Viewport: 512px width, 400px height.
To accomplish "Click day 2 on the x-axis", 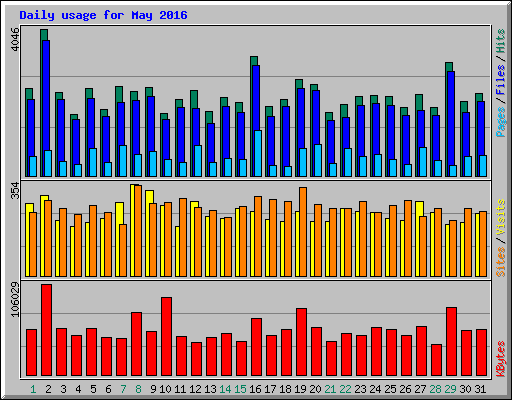I will tap(48, 389).
